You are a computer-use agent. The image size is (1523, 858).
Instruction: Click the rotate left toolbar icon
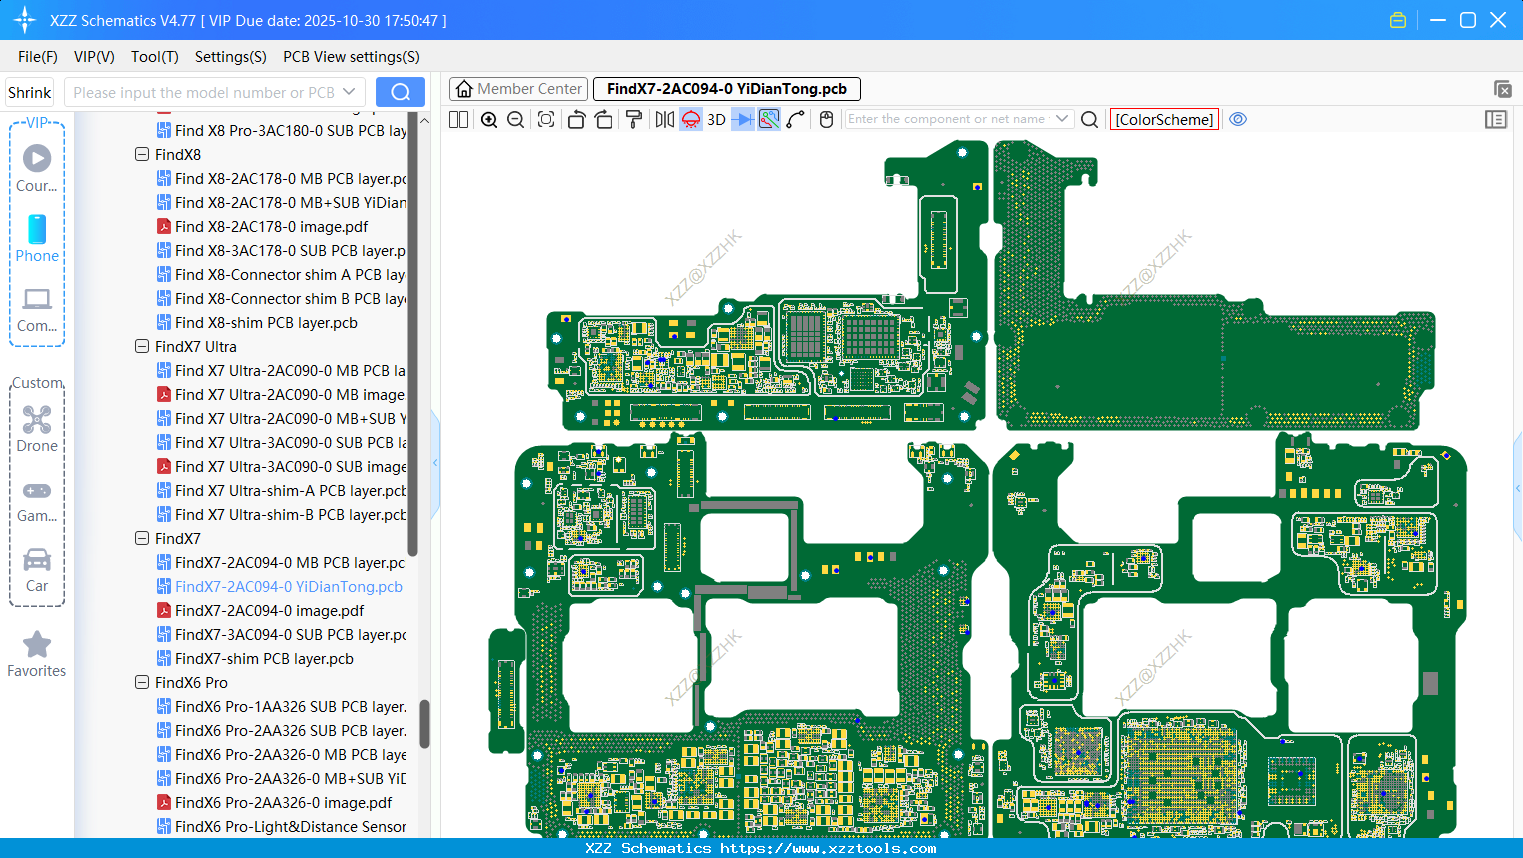pyautogui.click(x=576, y=119)
